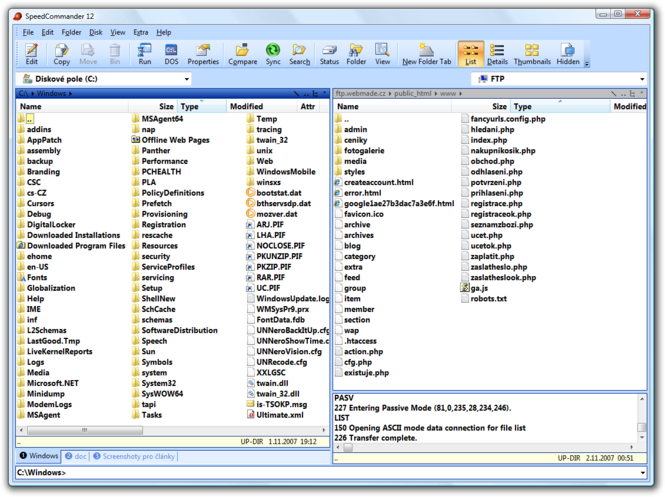Switch to the doc folder tab
This screenshot has height=497, width=665.
tap(76, 457)
